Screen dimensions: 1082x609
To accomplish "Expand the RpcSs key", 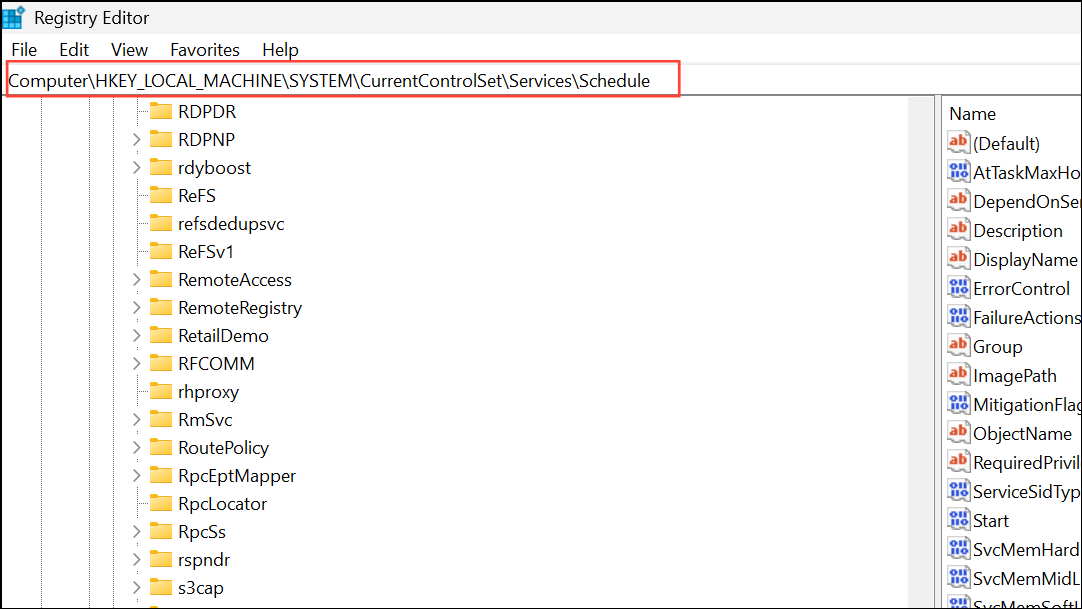I will [x=137, y=531].
